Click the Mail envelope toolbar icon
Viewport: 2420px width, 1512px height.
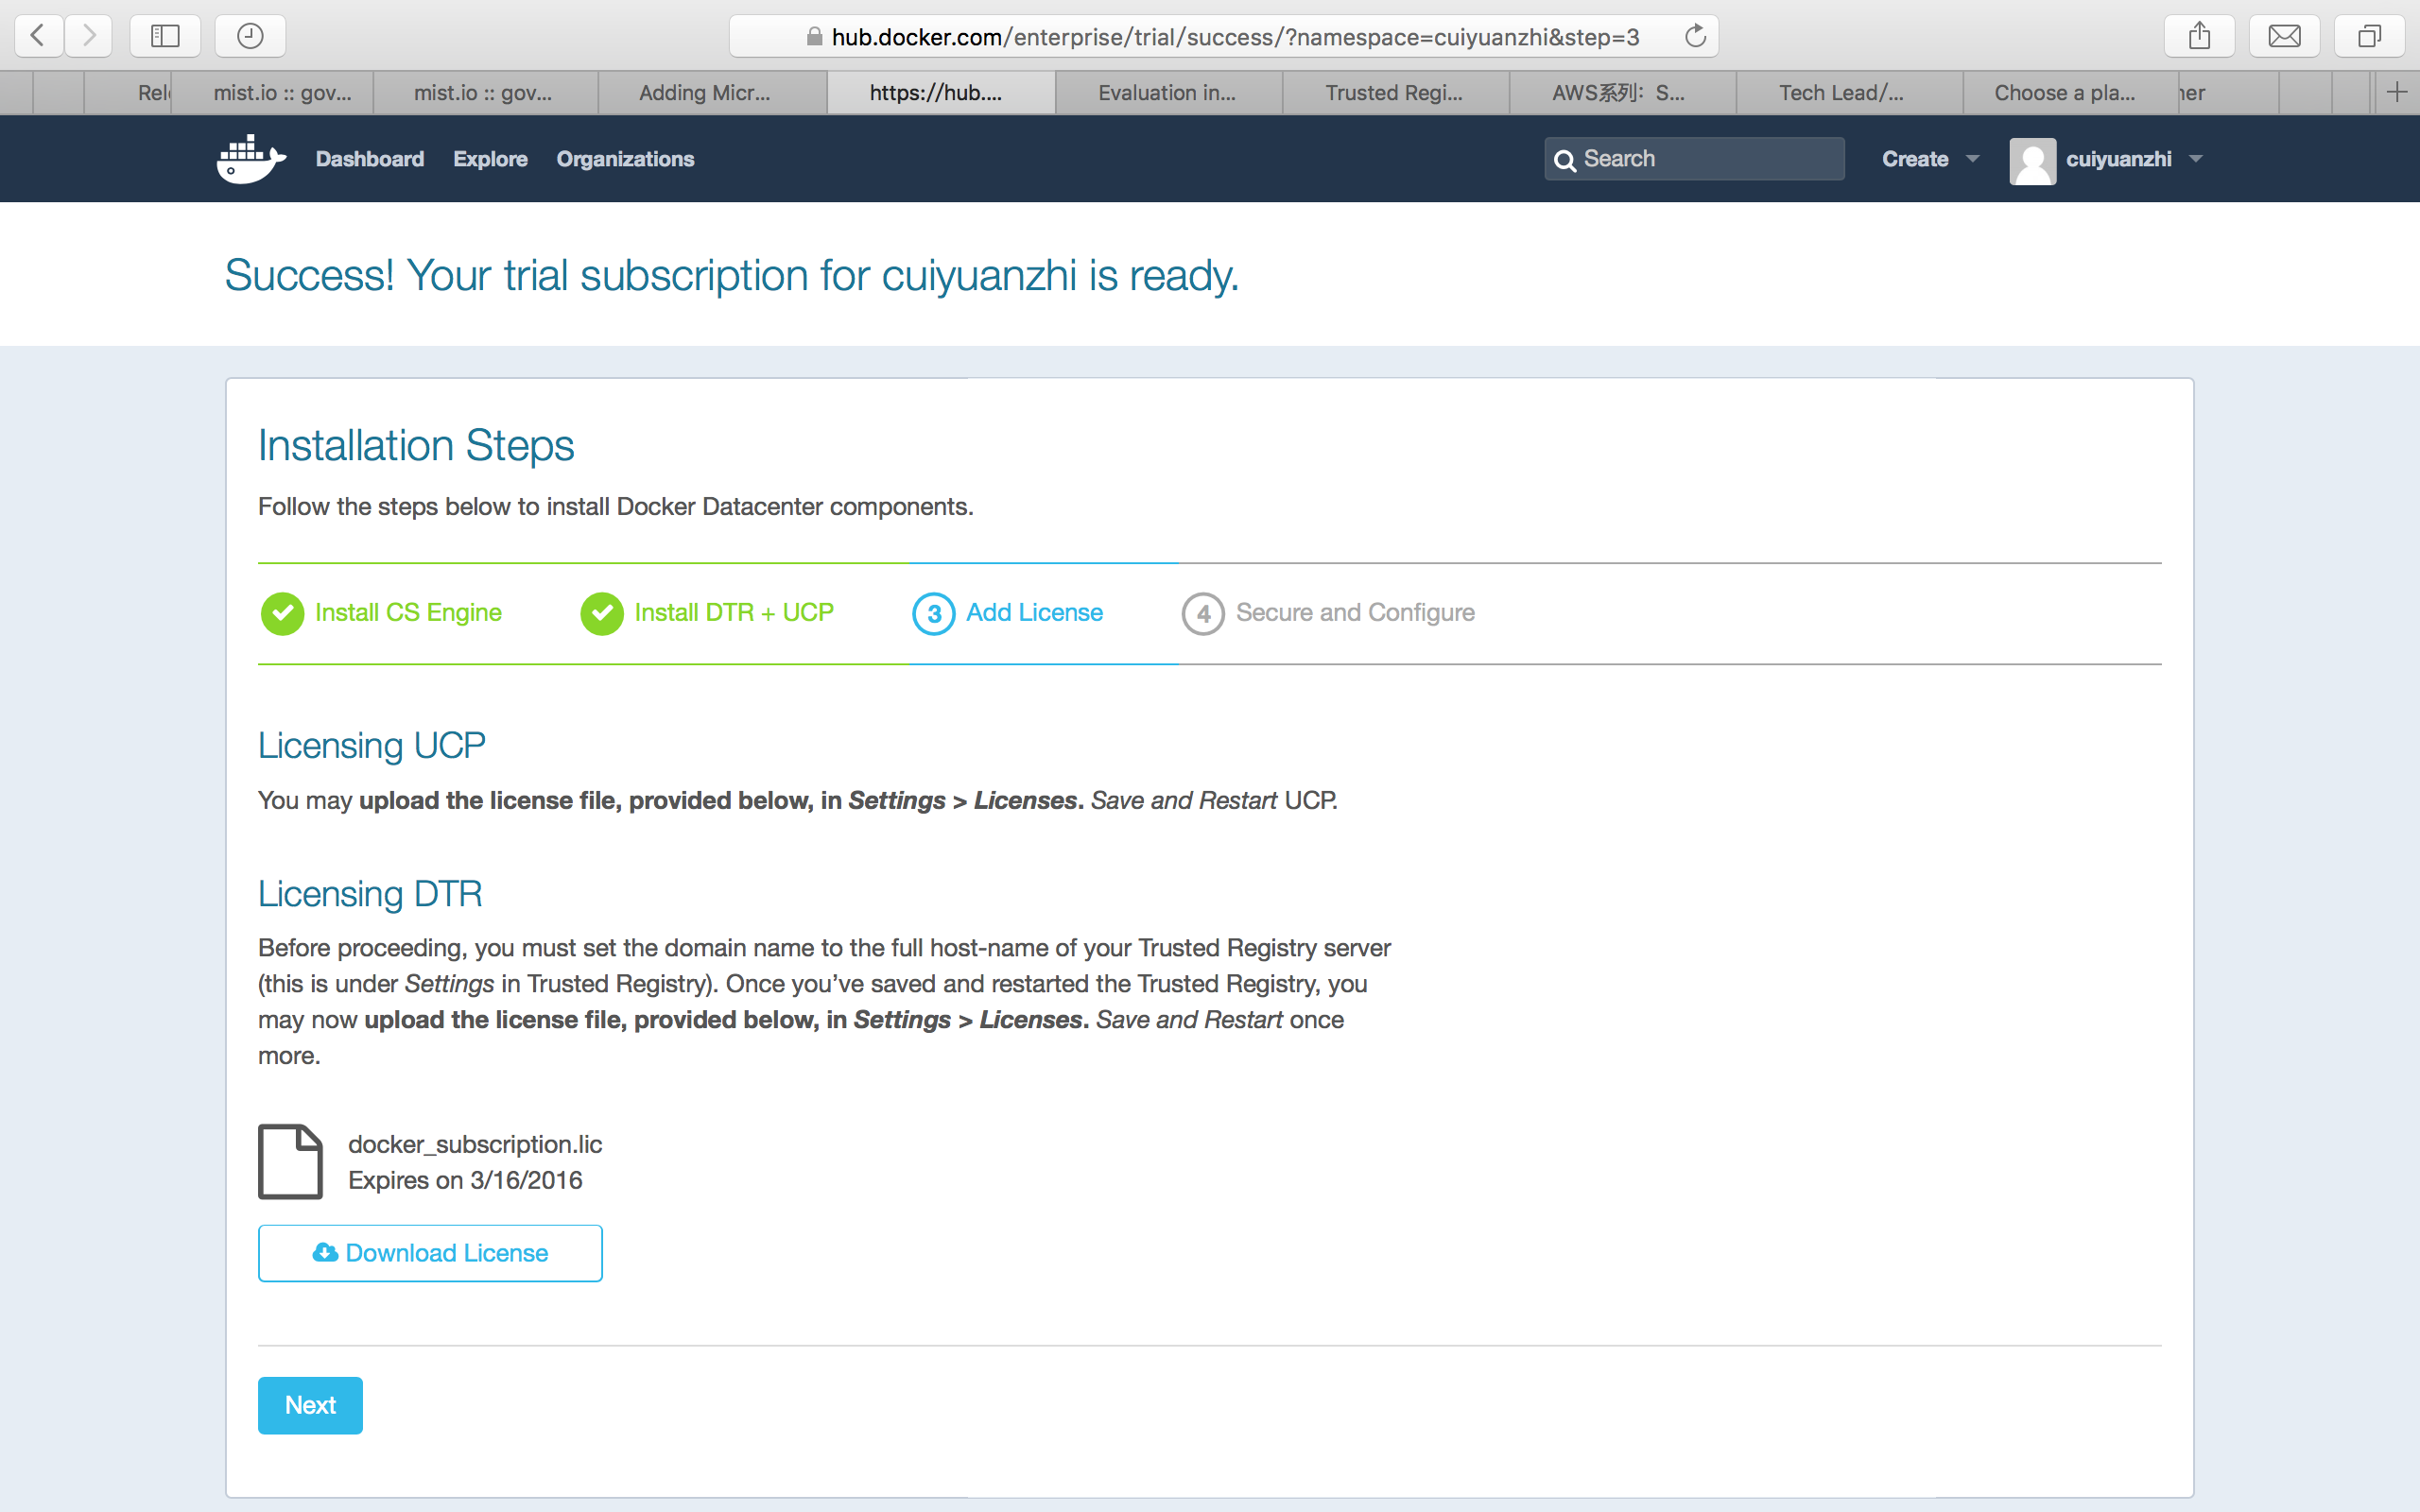[x=2284, y=36]
